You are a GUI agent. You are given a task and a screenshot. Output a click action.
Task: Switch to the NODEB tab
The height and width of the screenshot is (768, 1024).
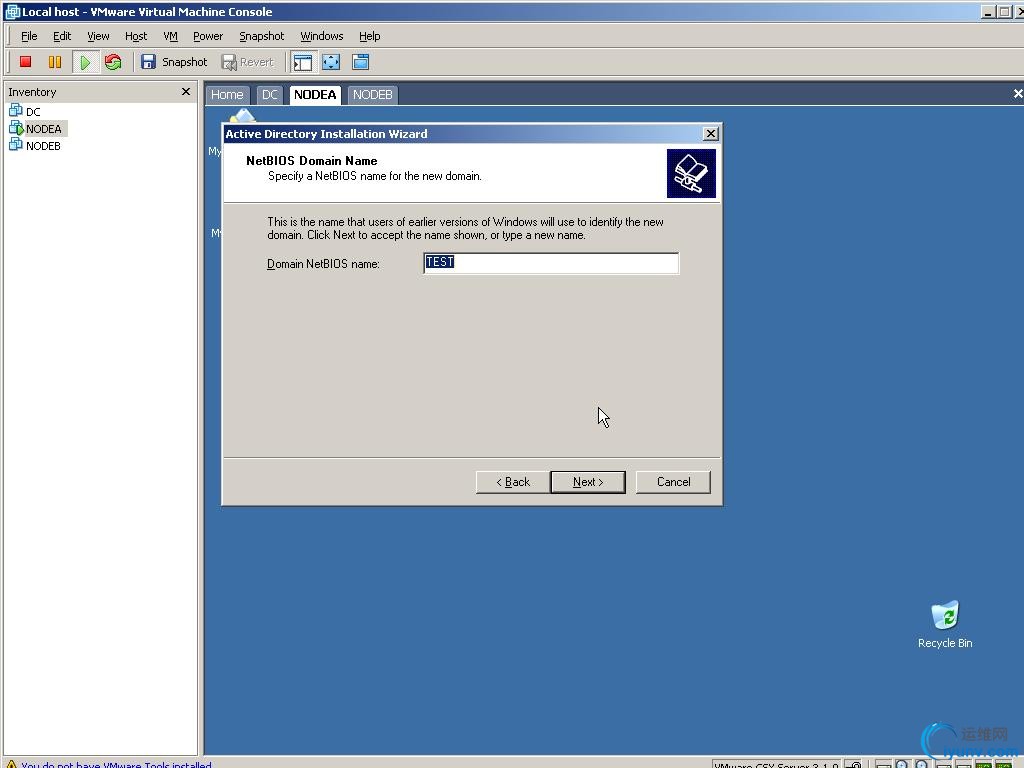coord(372,95)
